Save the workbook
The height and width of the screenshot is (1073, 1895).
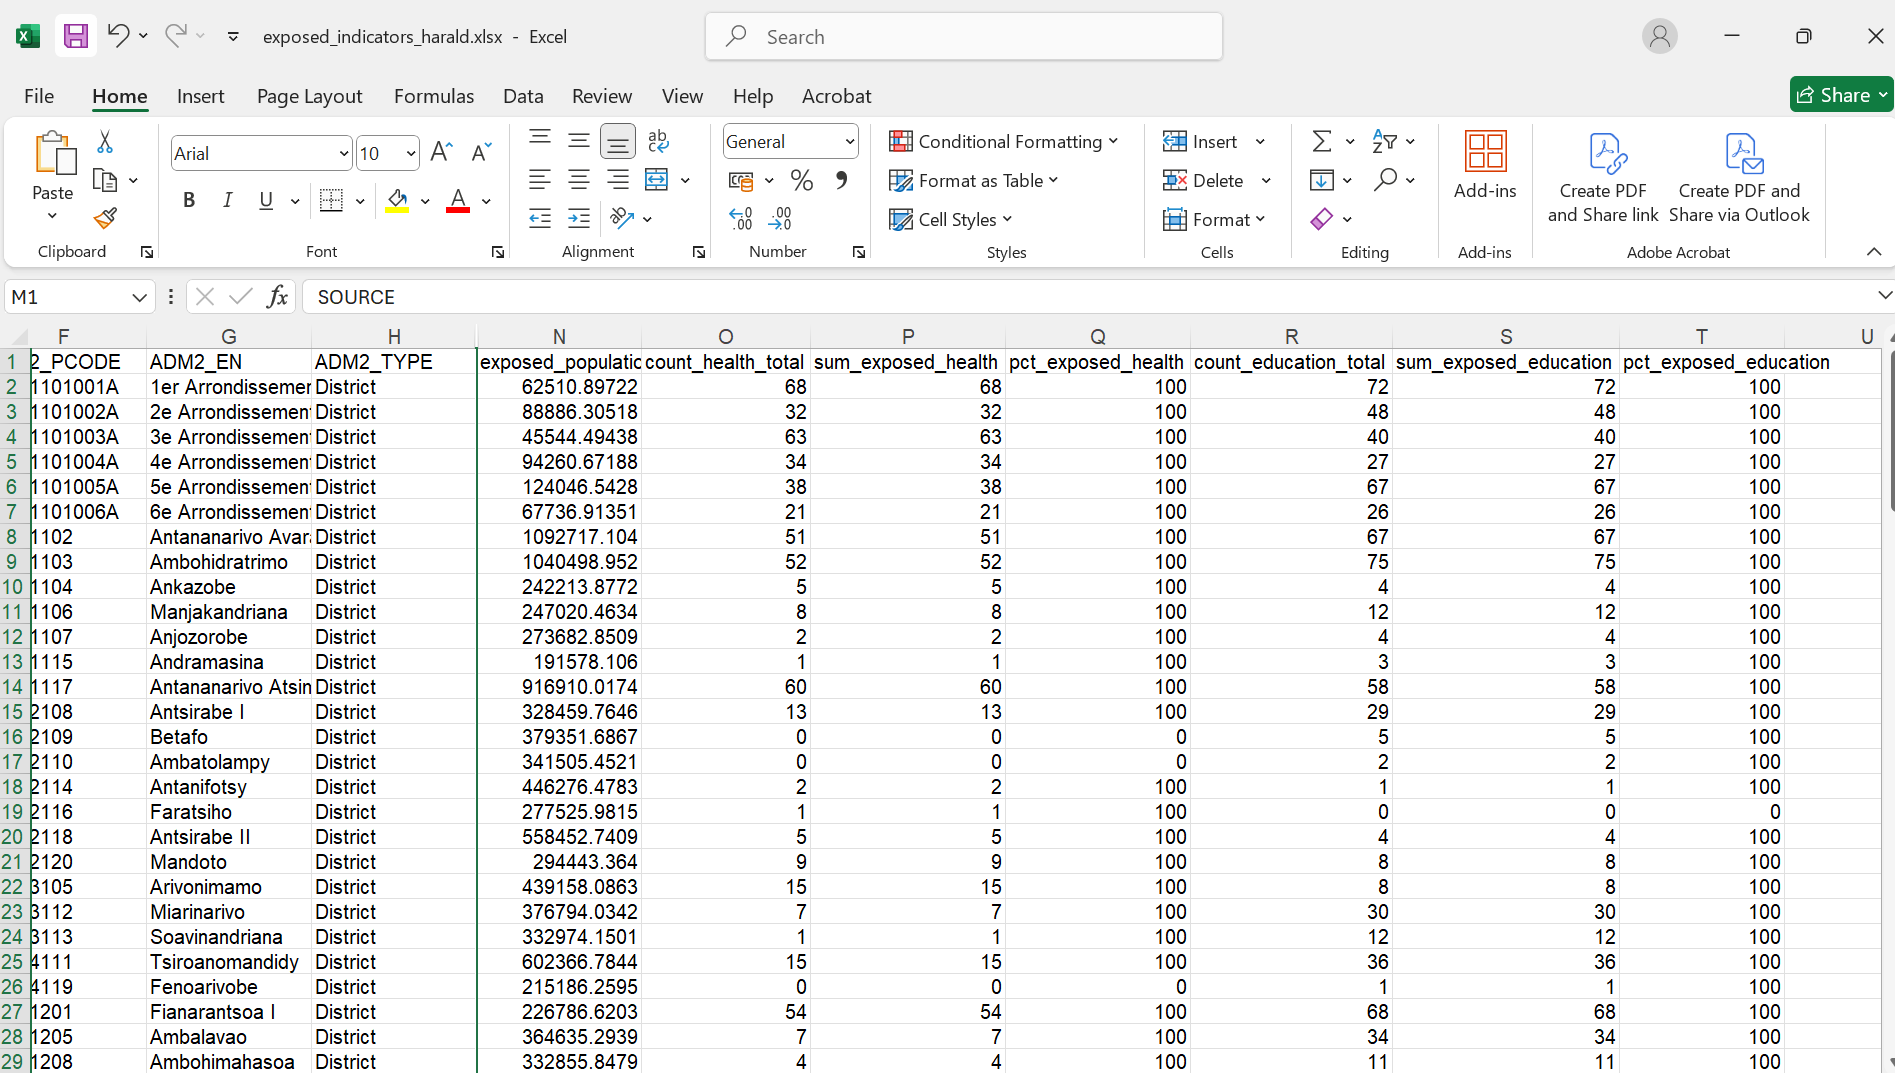pyautogui.click(x=75, y=35)
